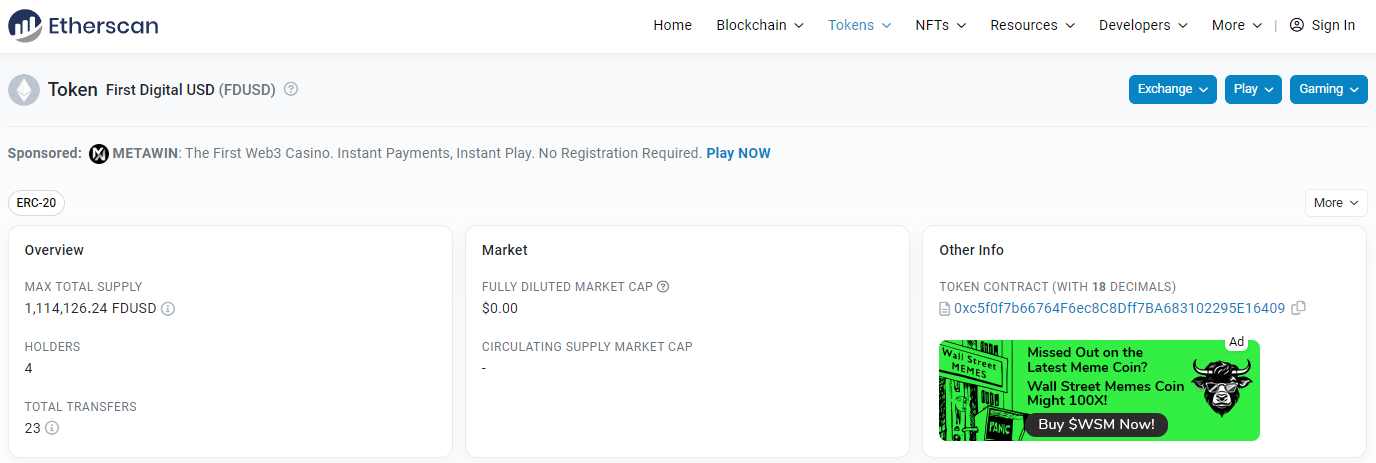1376x463 pixels.
Task: Open the Play dropdown button
Action: [1253, 89]
